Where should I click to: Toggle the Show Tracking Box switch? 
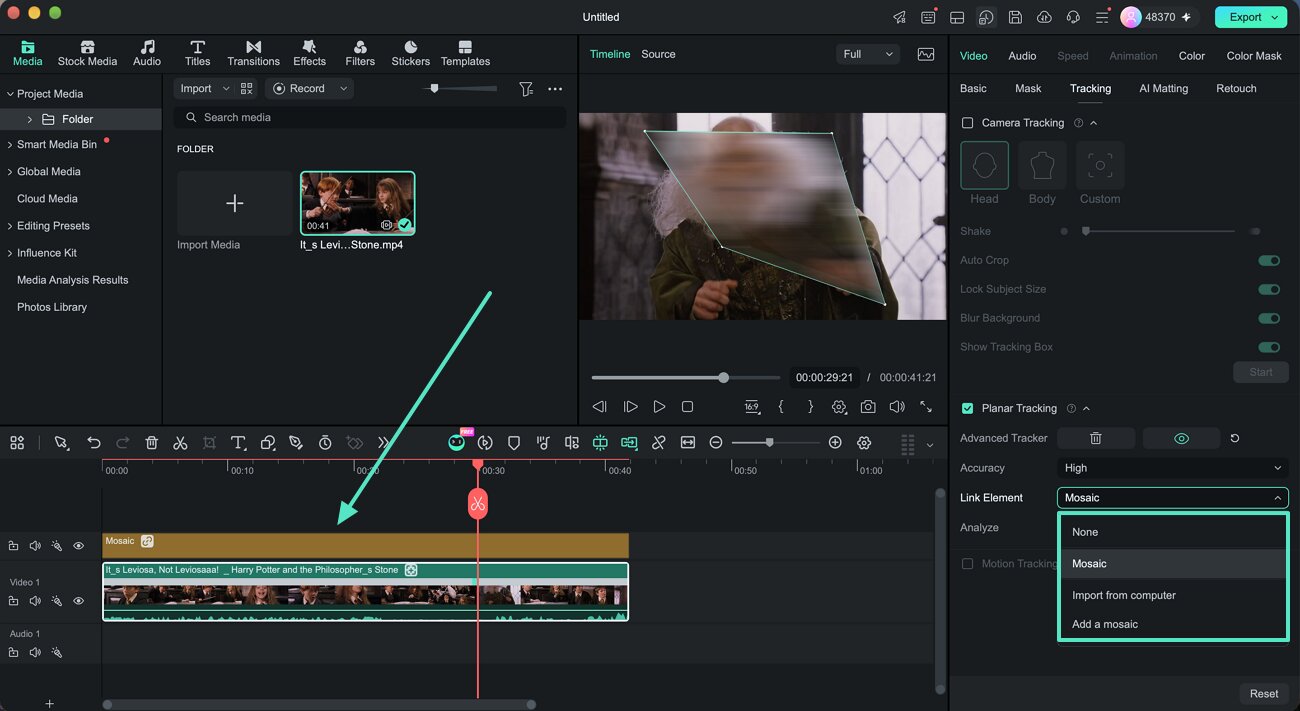click(x=1269, y=347)
